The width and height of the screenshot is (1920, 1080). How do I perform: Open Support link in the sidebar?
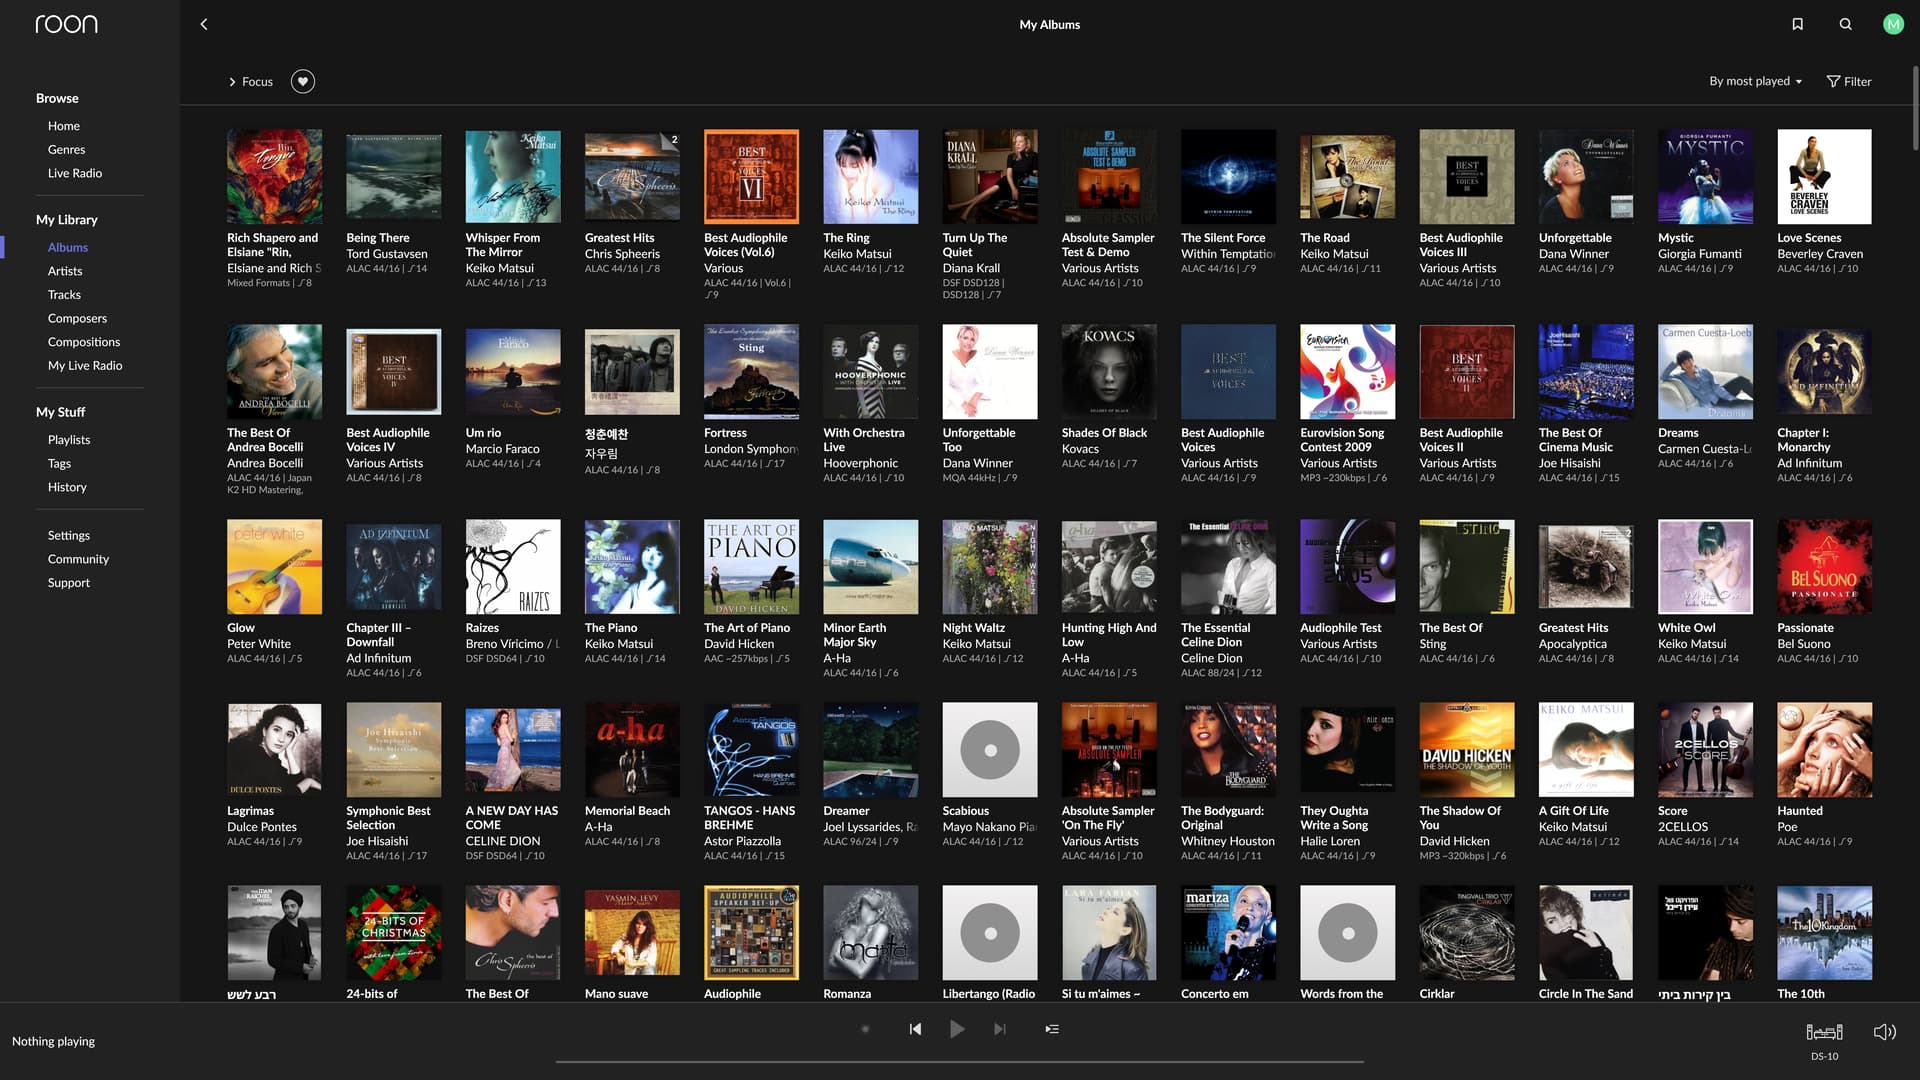[x=69, y=583]
